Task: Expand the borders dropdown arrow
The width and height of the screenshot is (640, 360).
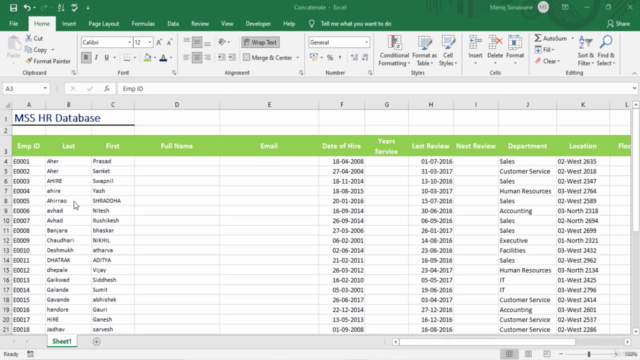Action: (135, 58)
